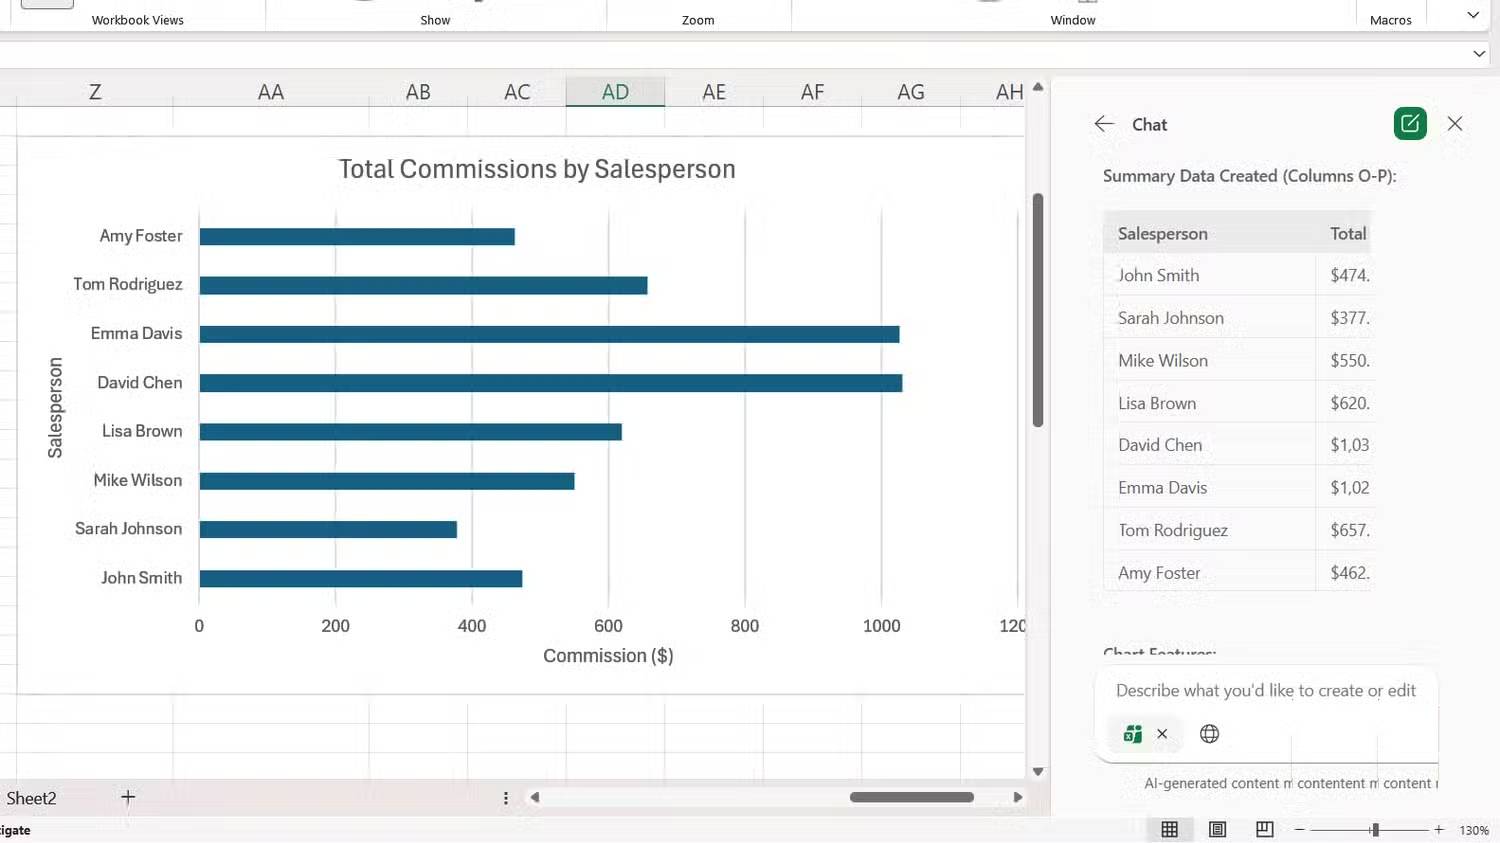Click the Macros ribbon group
This screenshot has height=843, width=1500.
(x=1390, y=18)
